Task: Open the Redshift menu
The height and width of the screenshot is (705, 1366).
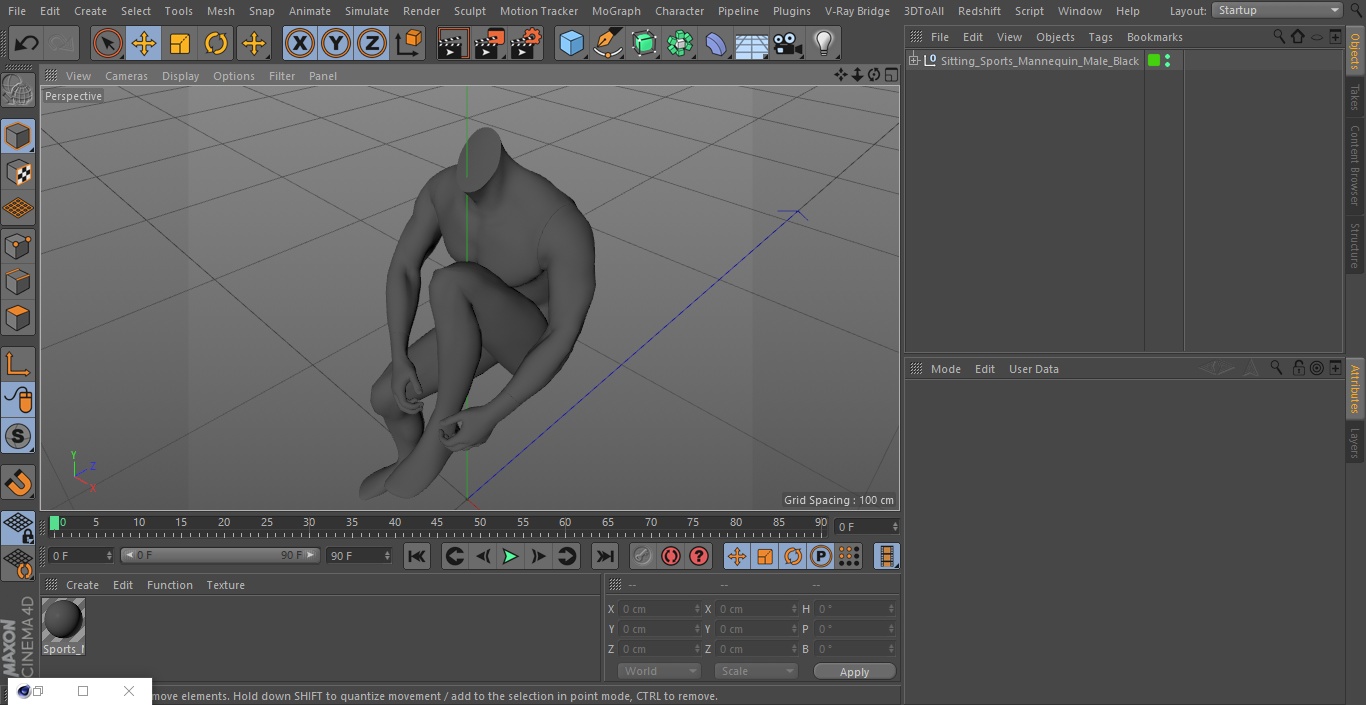Action: pos(979,11)
